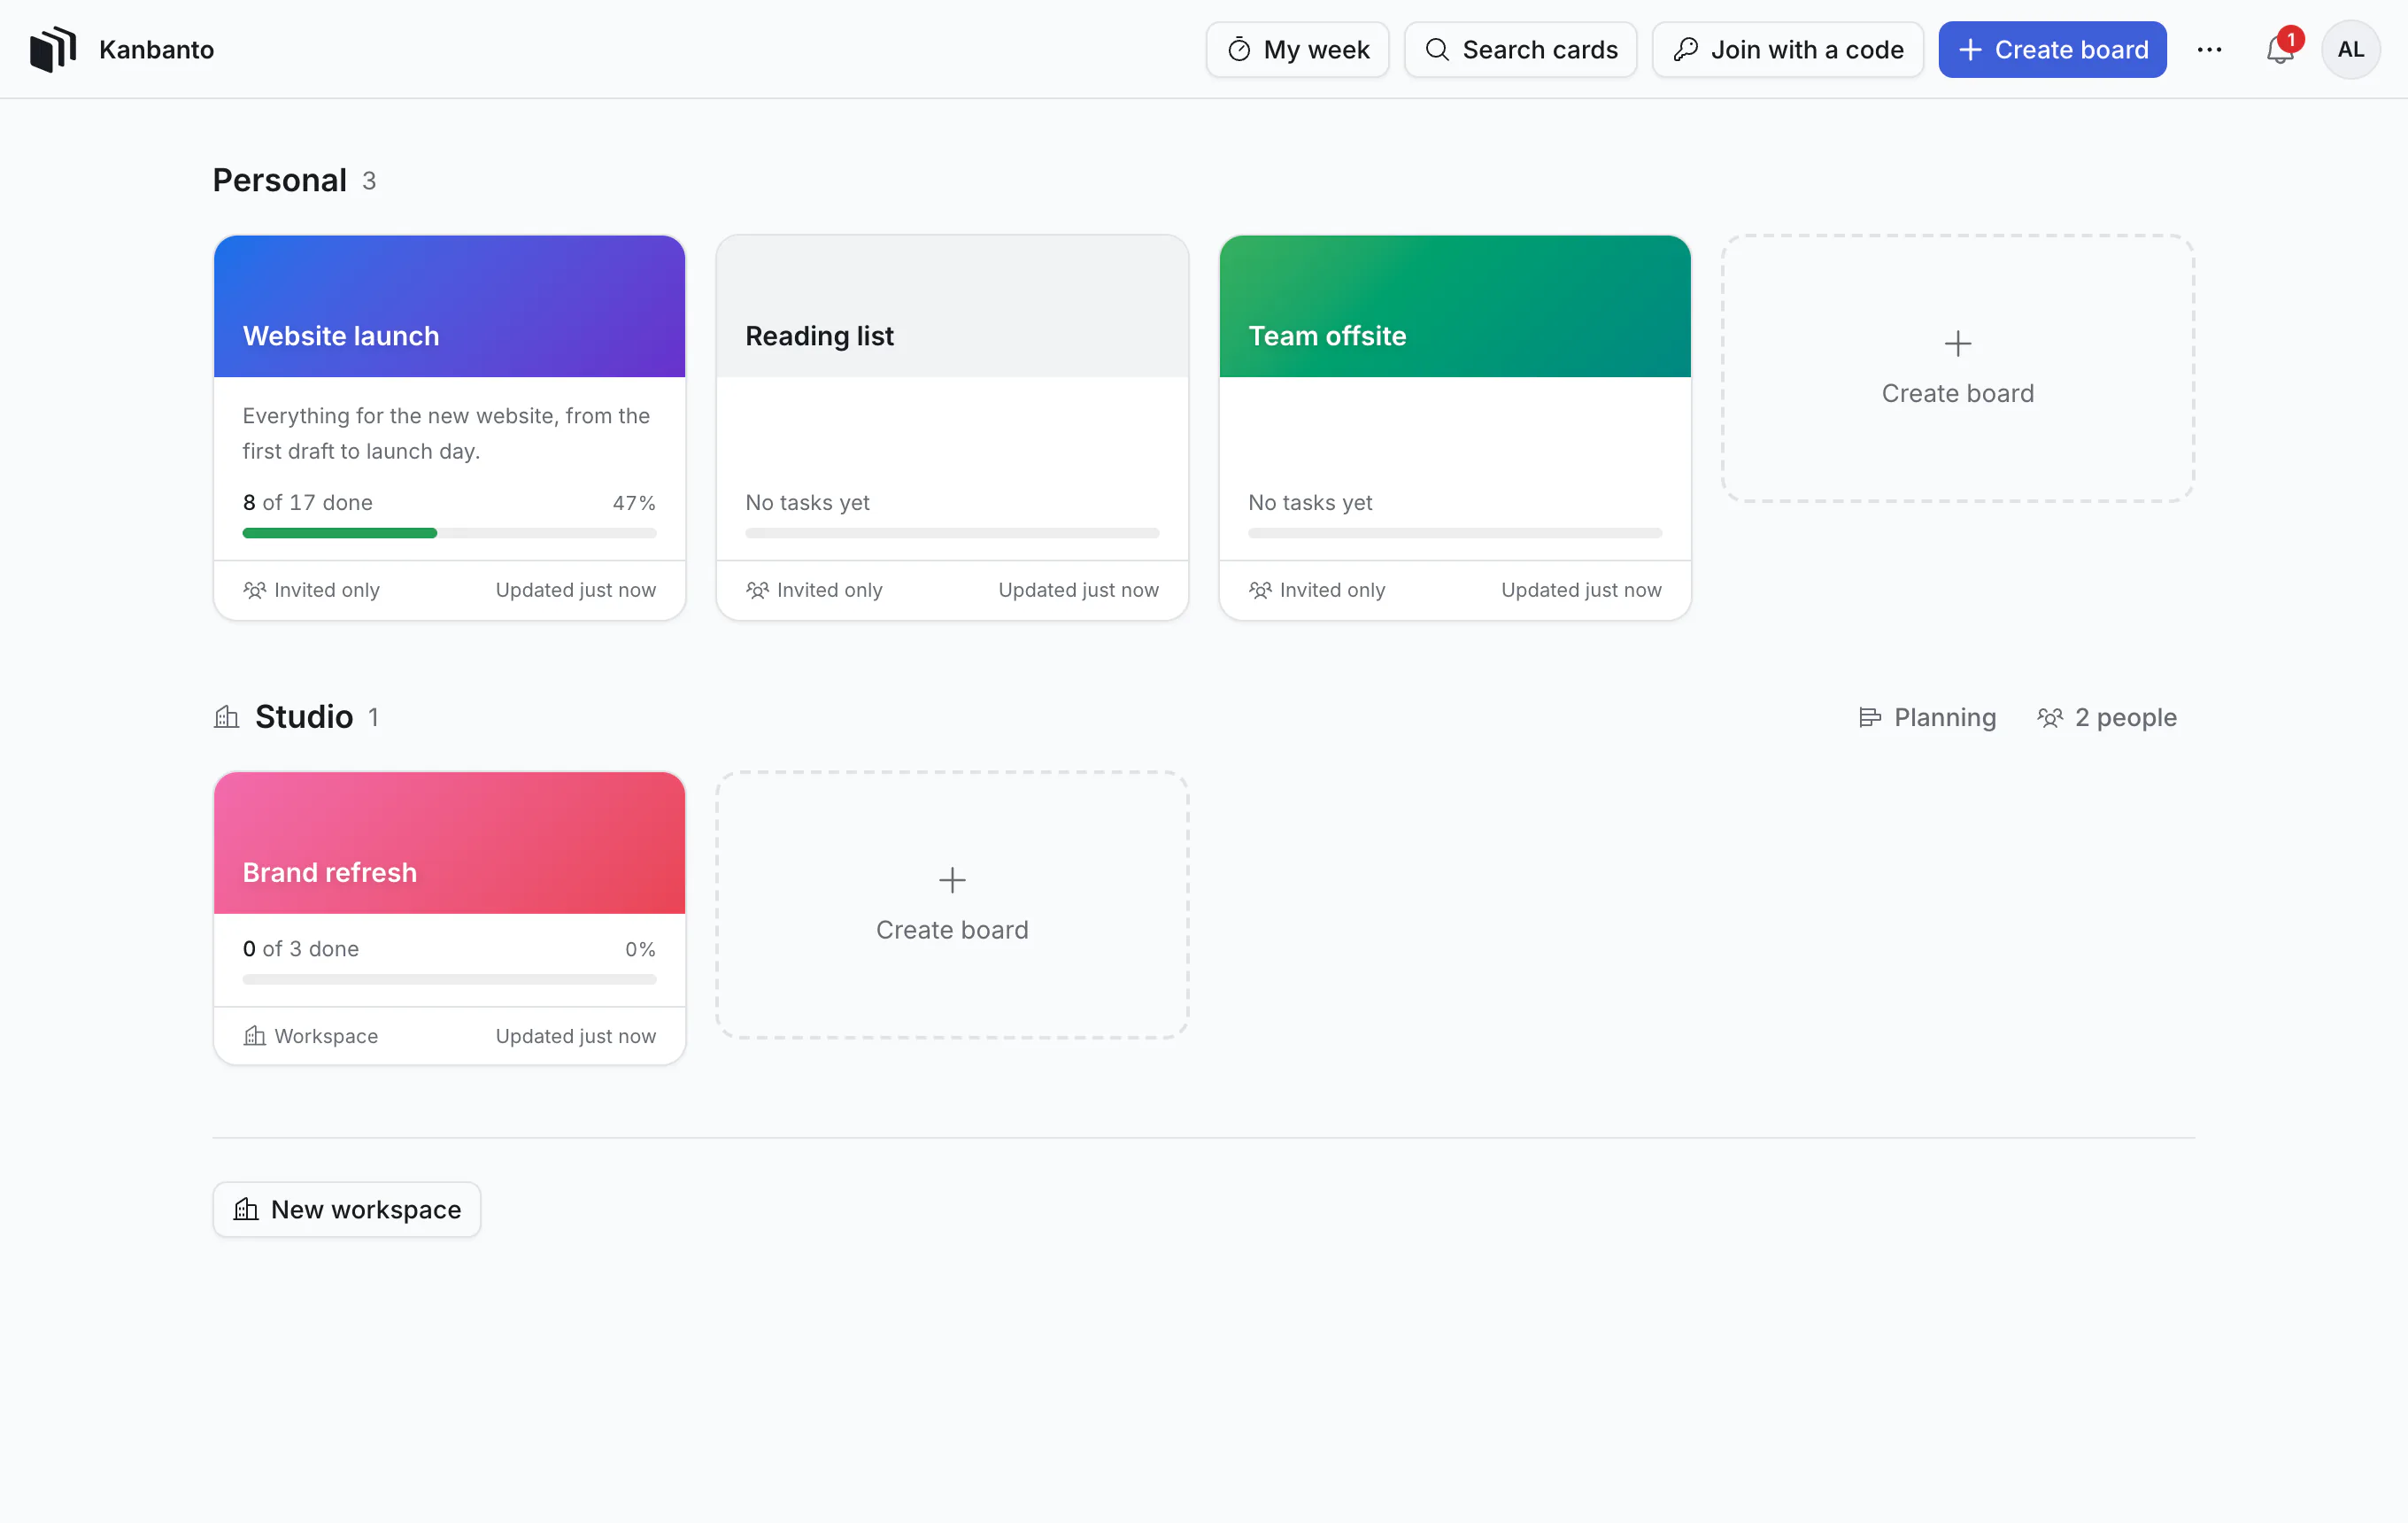Click the people icon beside 2 people
Viewport: 2408px width, 1523px height.
(x=2050, y=717)
